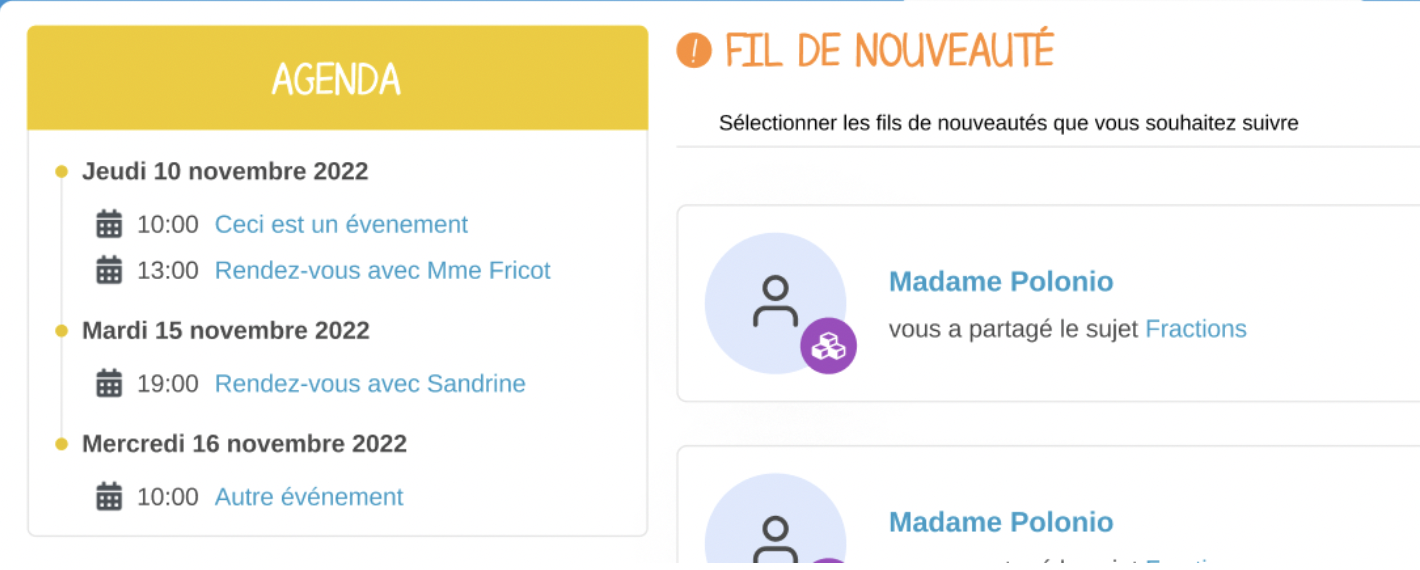Click the Sélectionner les fils de nouveautés text
Screen dimensions: 1420x570
click(1009, 123)
